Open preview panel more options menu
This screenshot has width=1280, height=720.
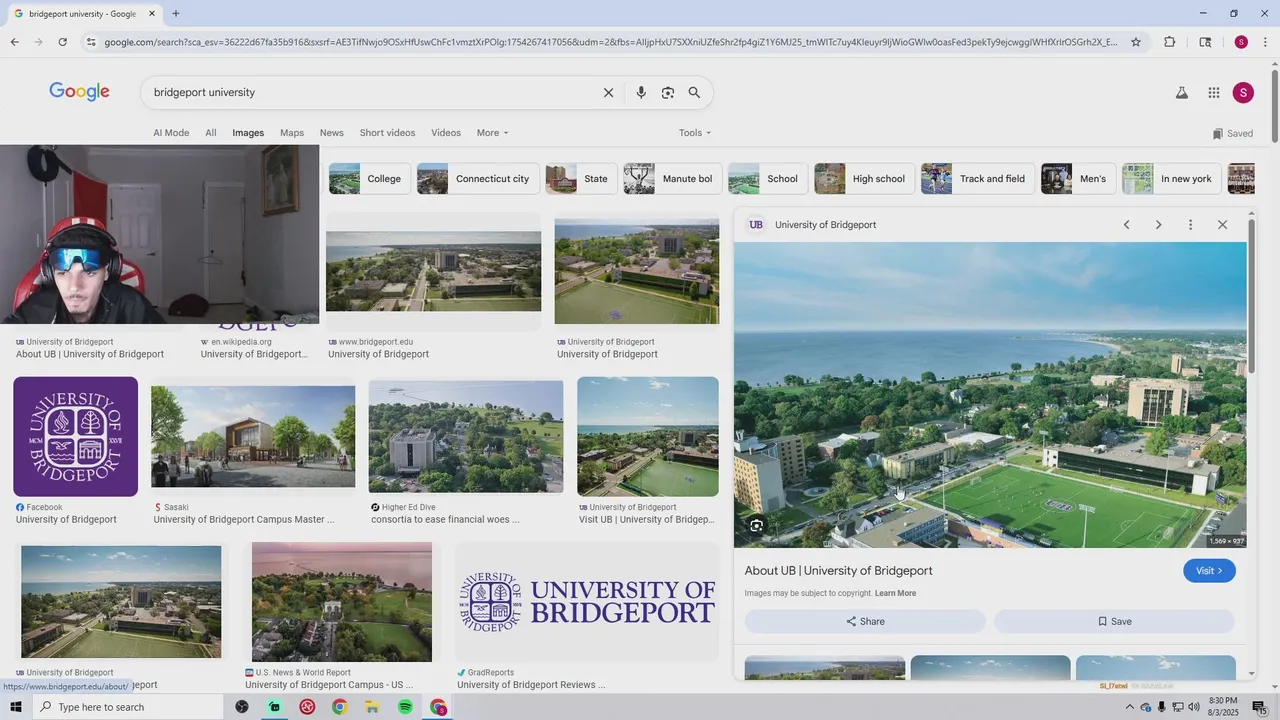[1190, 225]
